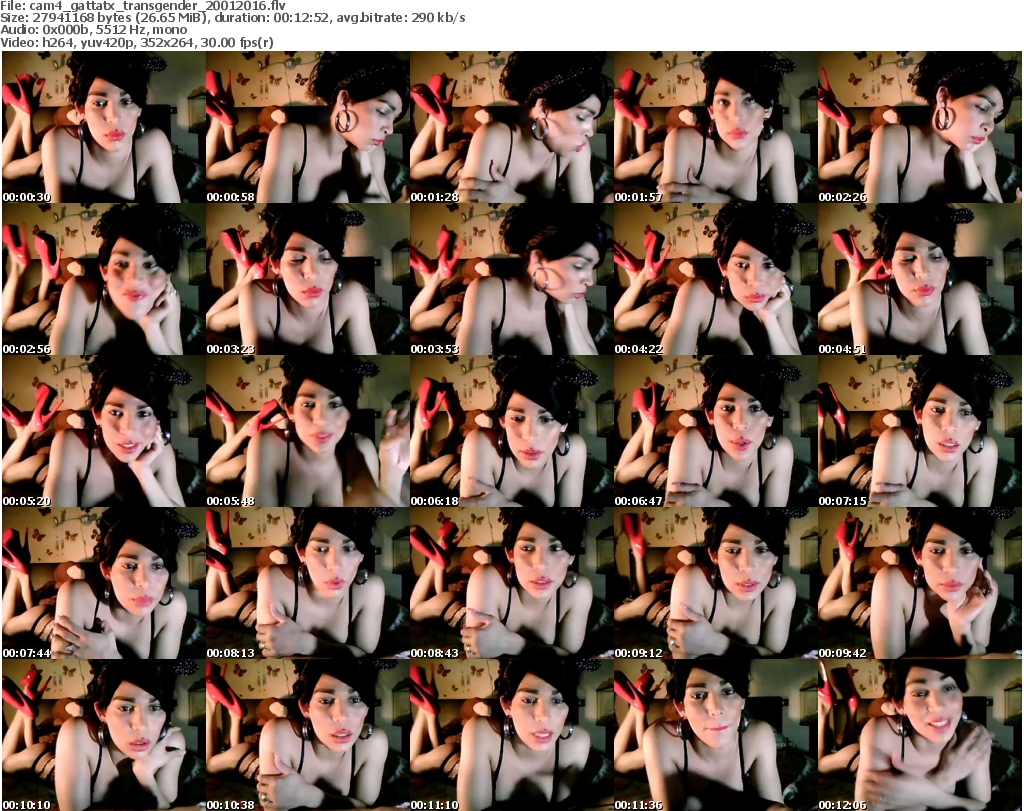
Task: Click the frame stamped 00:11:36
Action: 716,735
